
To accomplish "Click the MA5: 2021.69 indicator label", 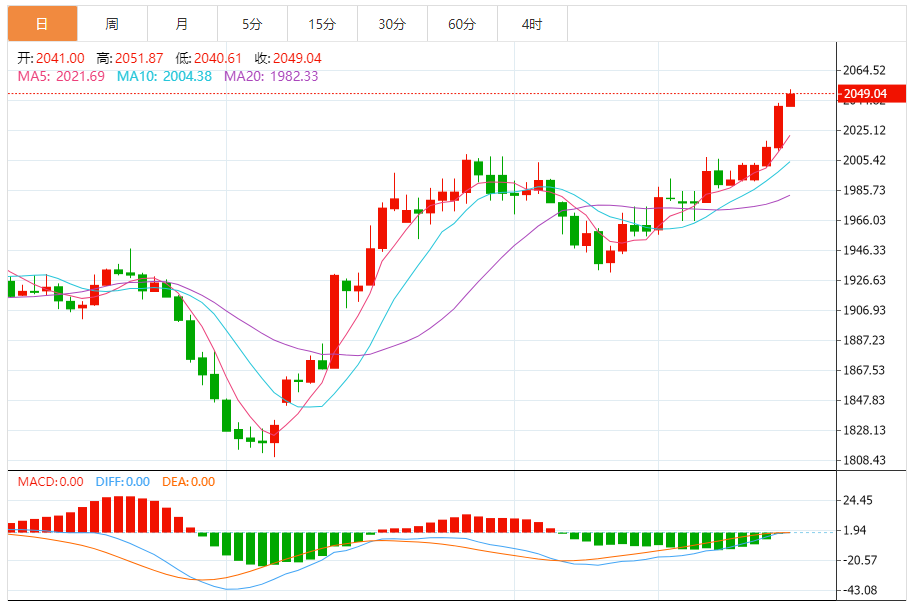I will [x=61, y=76].
